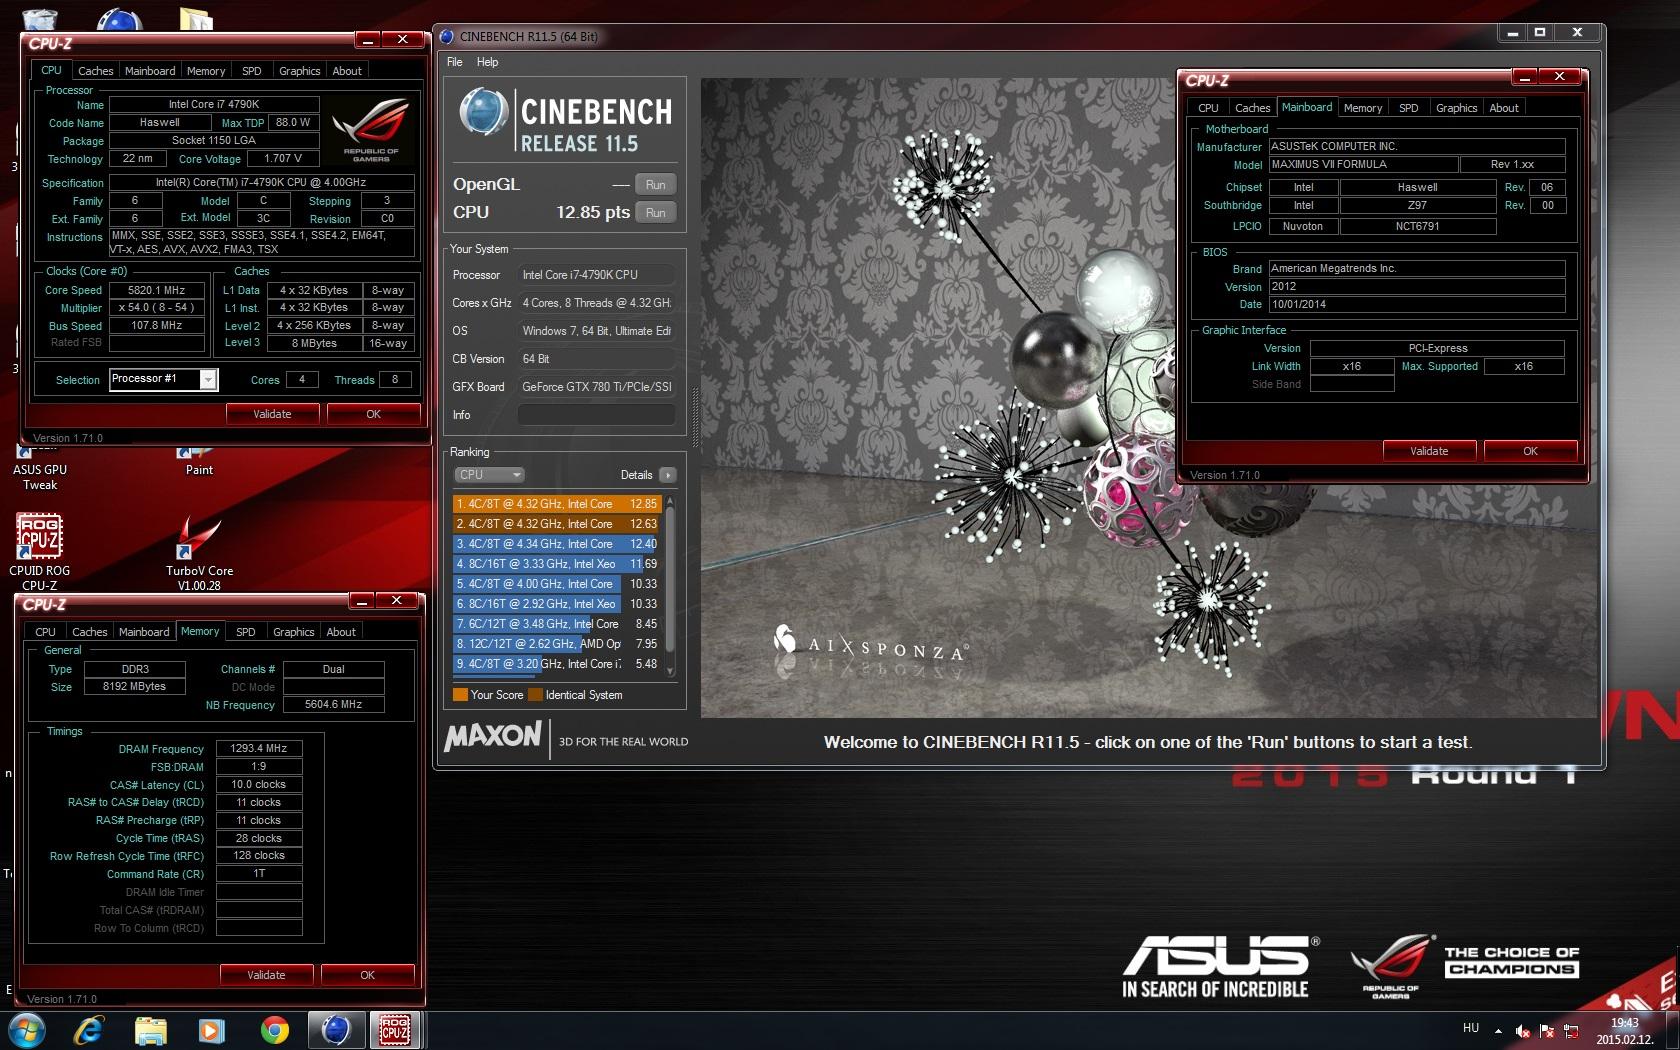
Task: Click the ROG logo in CPU-Z
Action: click(370, 129)
